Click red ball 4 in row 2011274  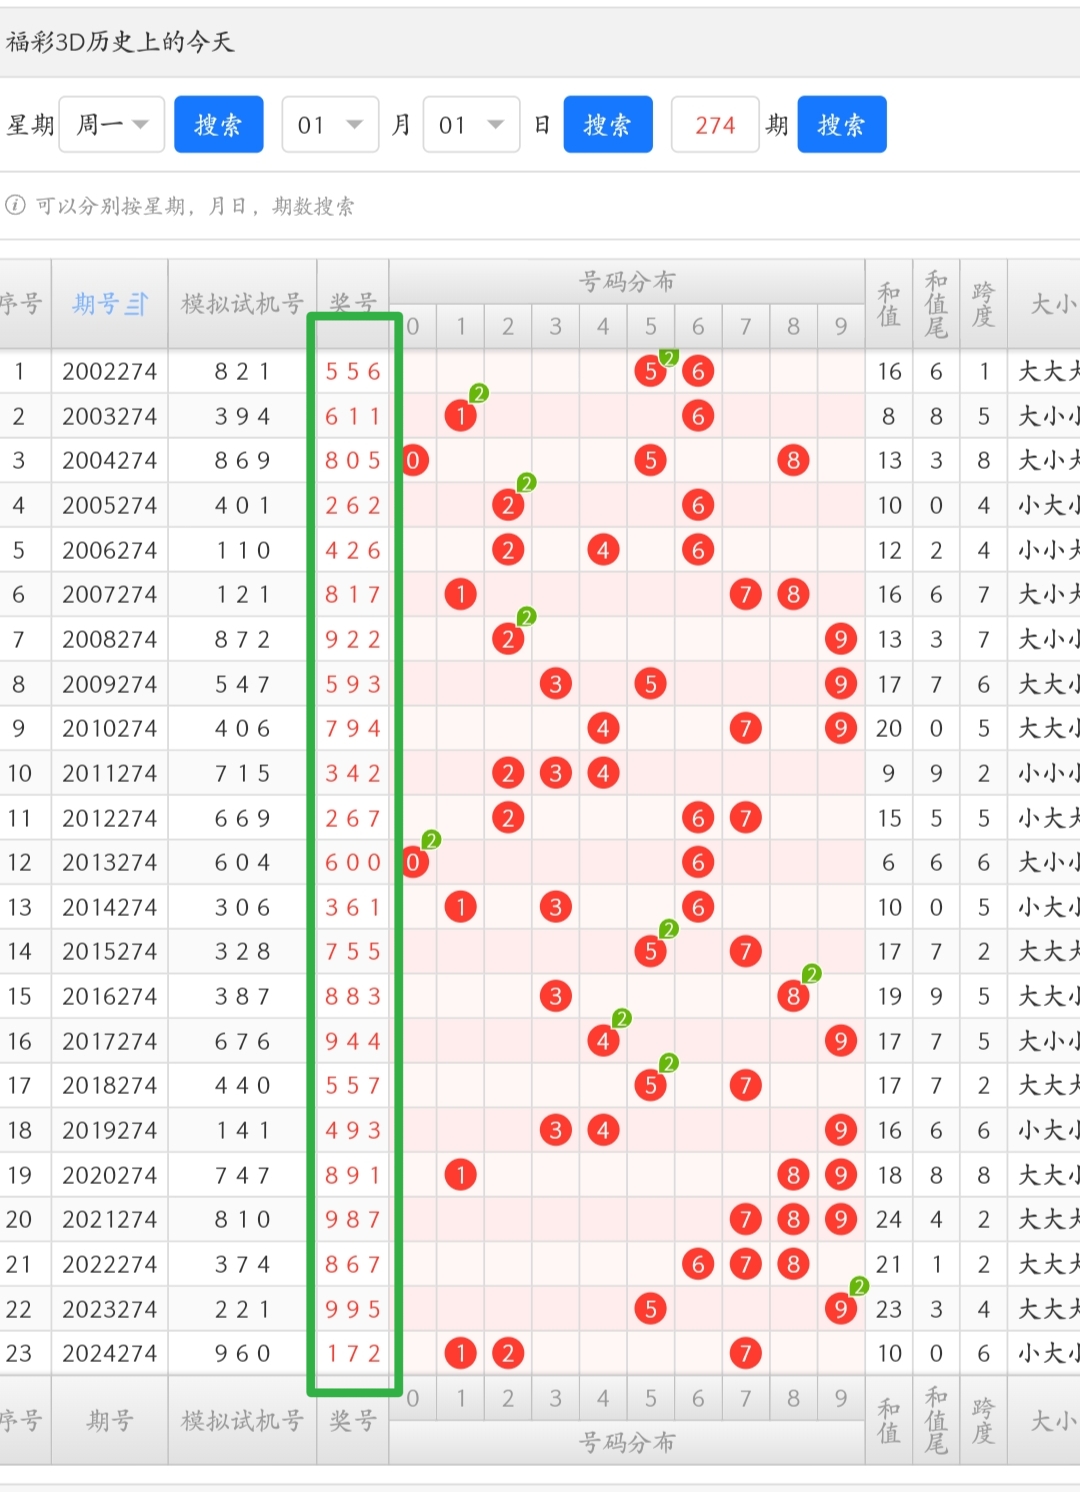tap(603, 773)
